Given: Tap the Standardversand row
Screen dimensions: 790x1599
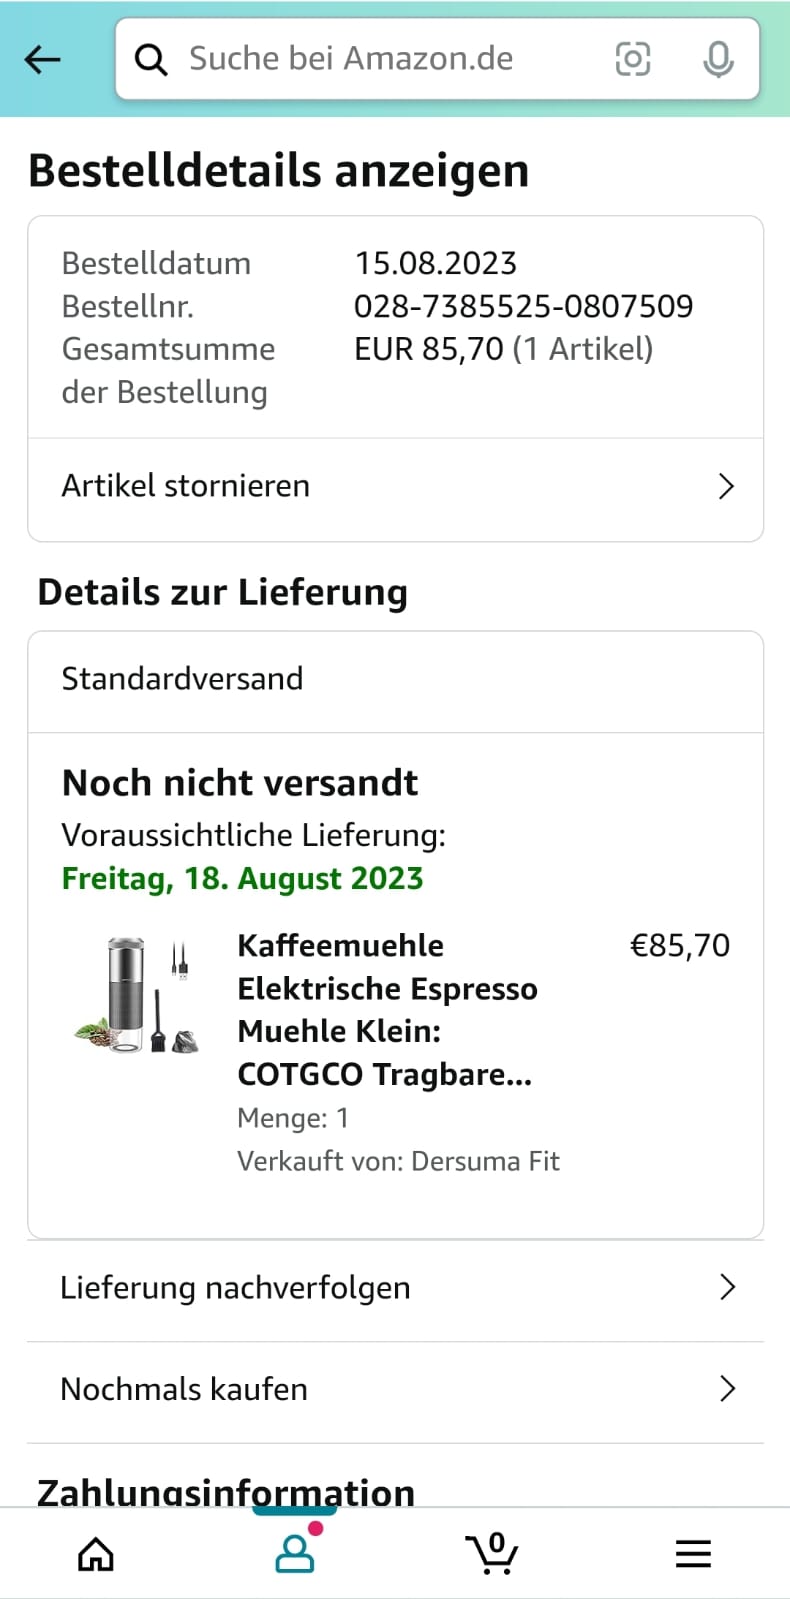Looking at the screenshot, I should pos(395,679).
